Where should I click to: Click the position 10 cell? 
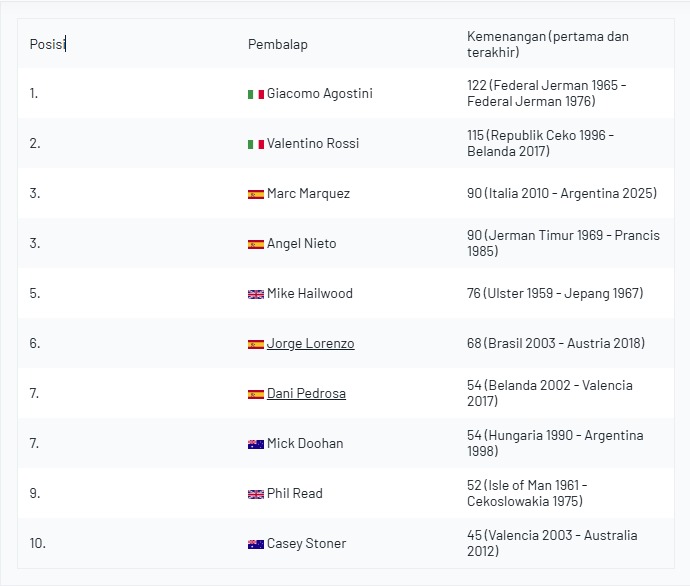click(x=38, y=543)
